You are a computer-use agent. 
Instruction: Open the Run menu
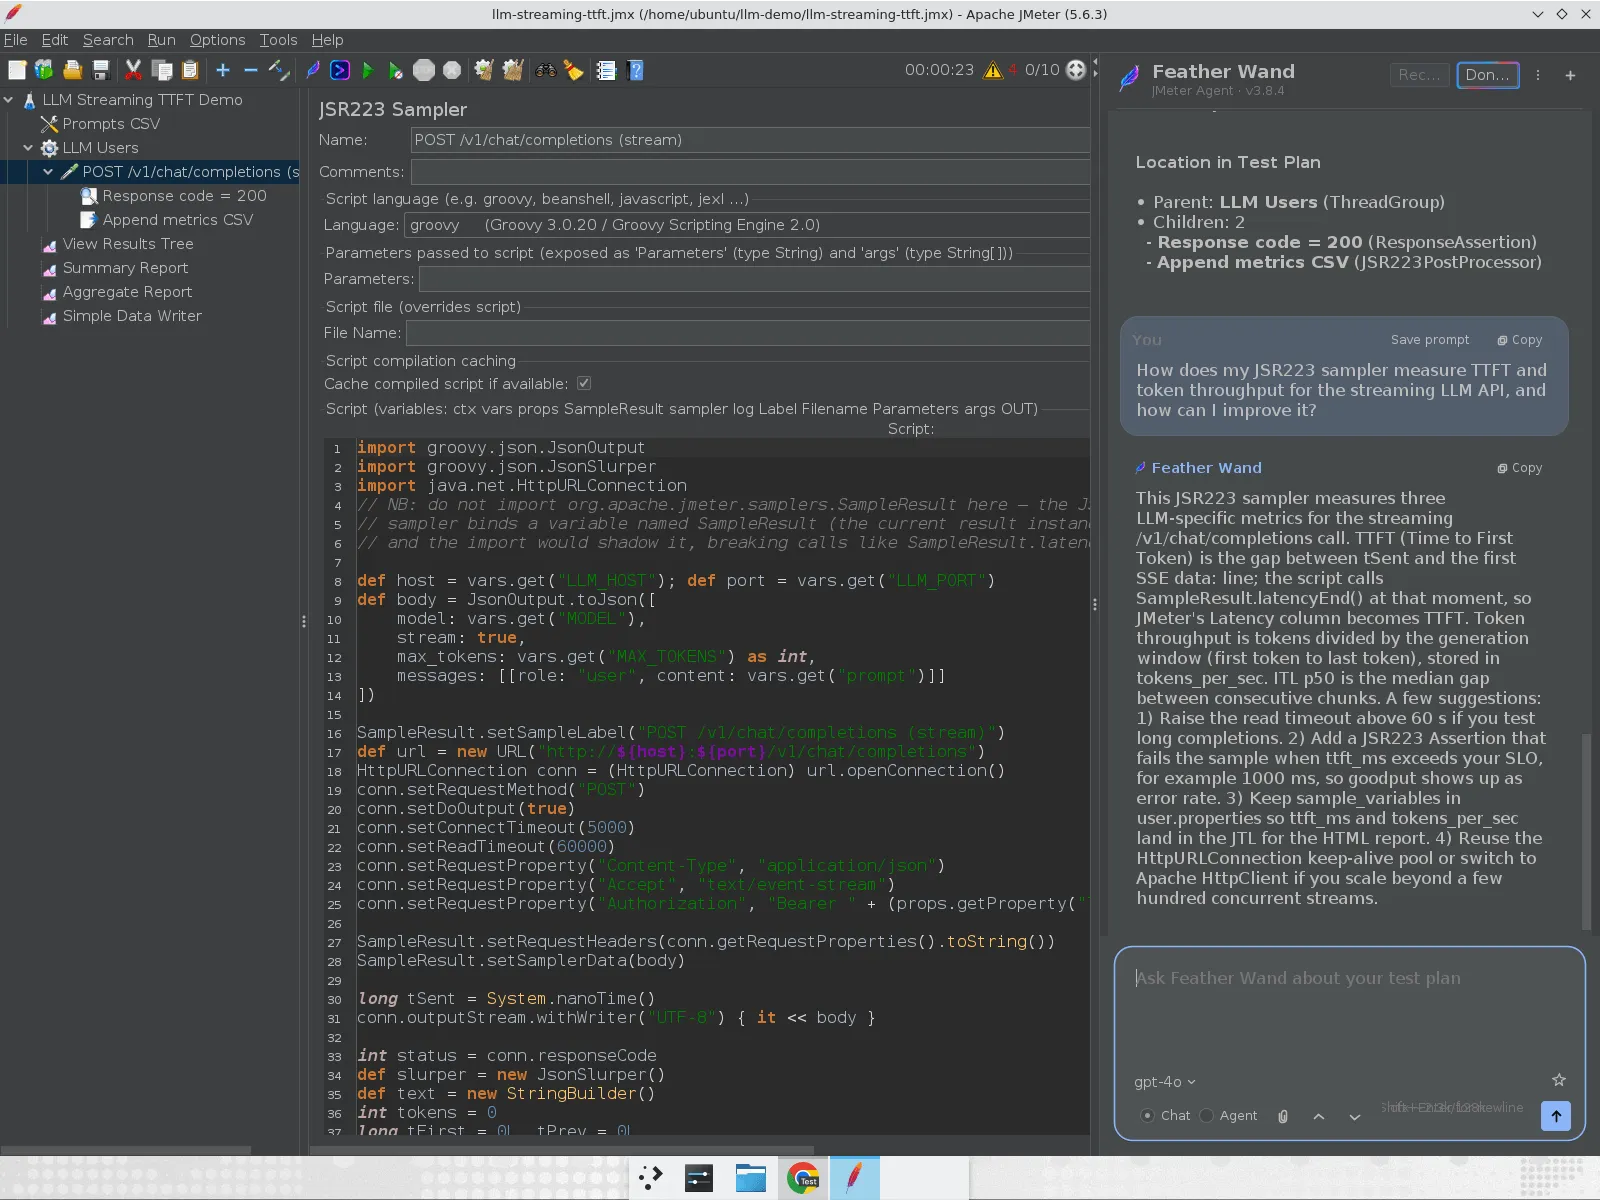tap(161, 40)
